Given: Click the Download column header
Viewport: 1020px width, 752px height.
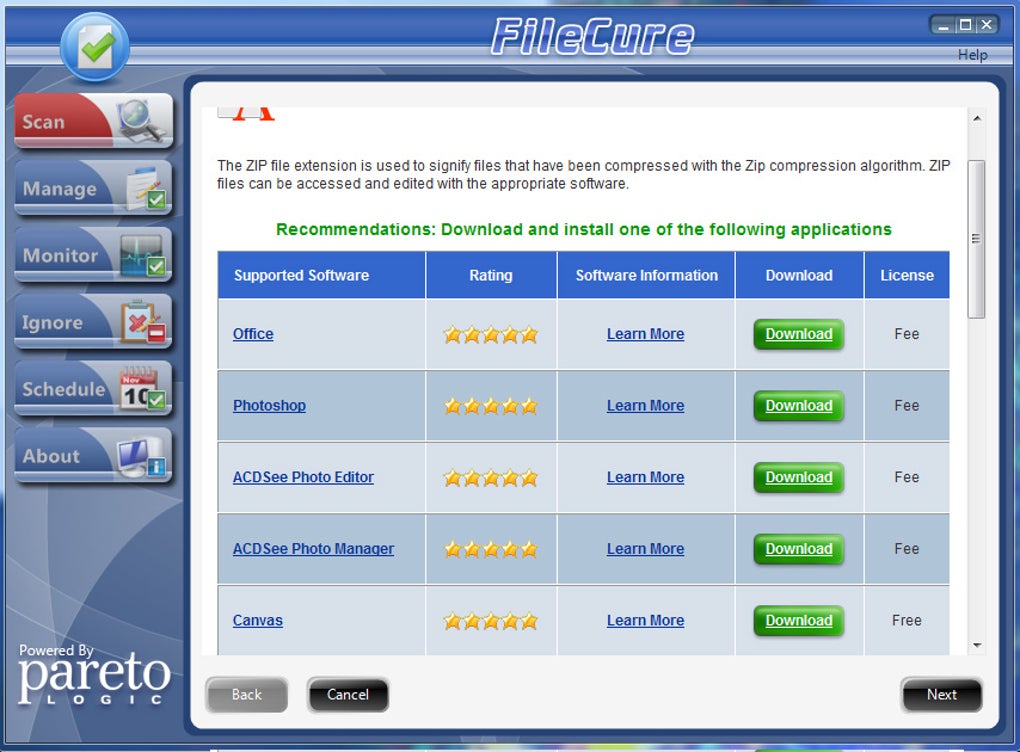Looking at the screenshot, I should [x=799, y=275].
